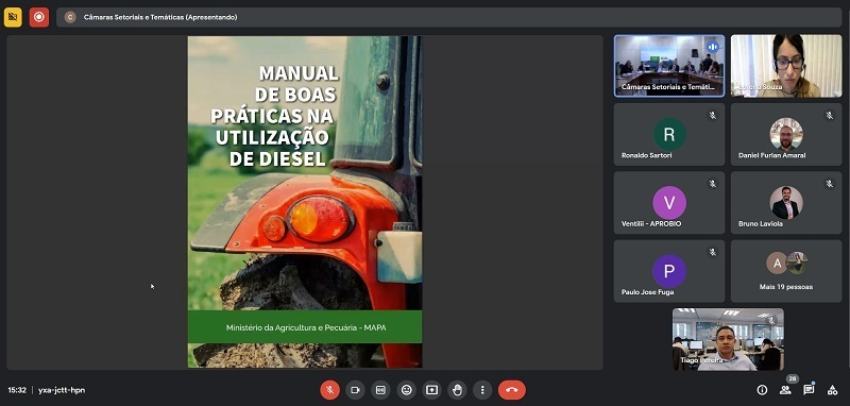The width and height of the screenshot is (850, 406).
Task: Unmute the microphone with the red mic button
Action: (x=330, y=390)
